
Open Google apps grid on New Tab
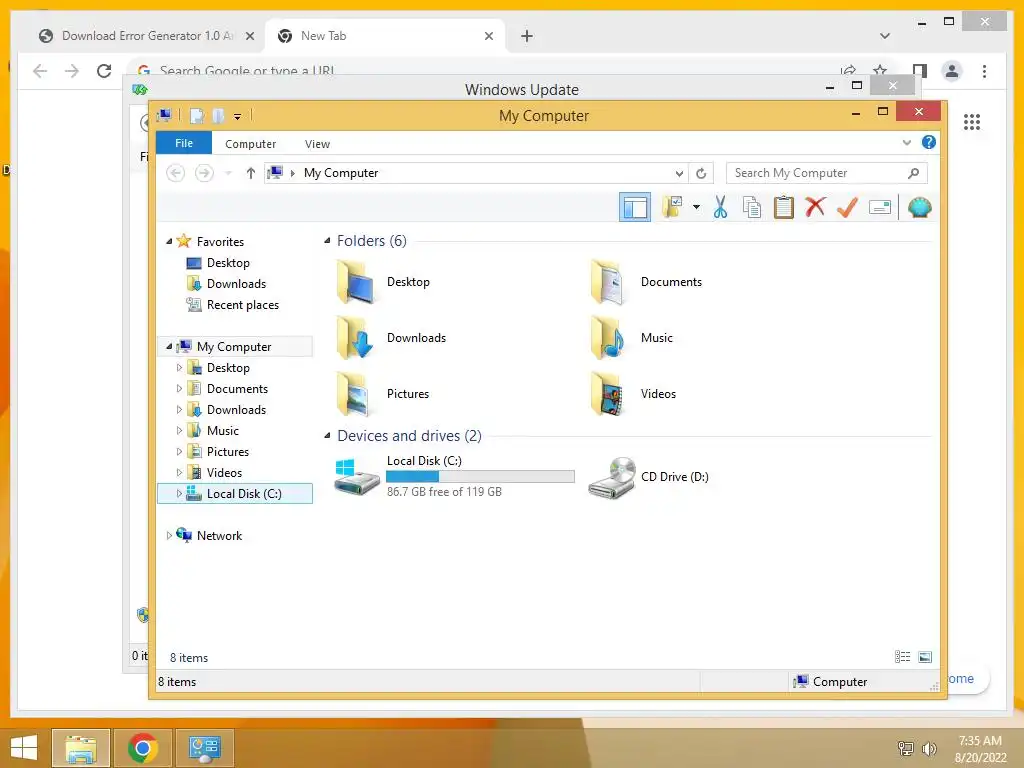click(972, 122)
